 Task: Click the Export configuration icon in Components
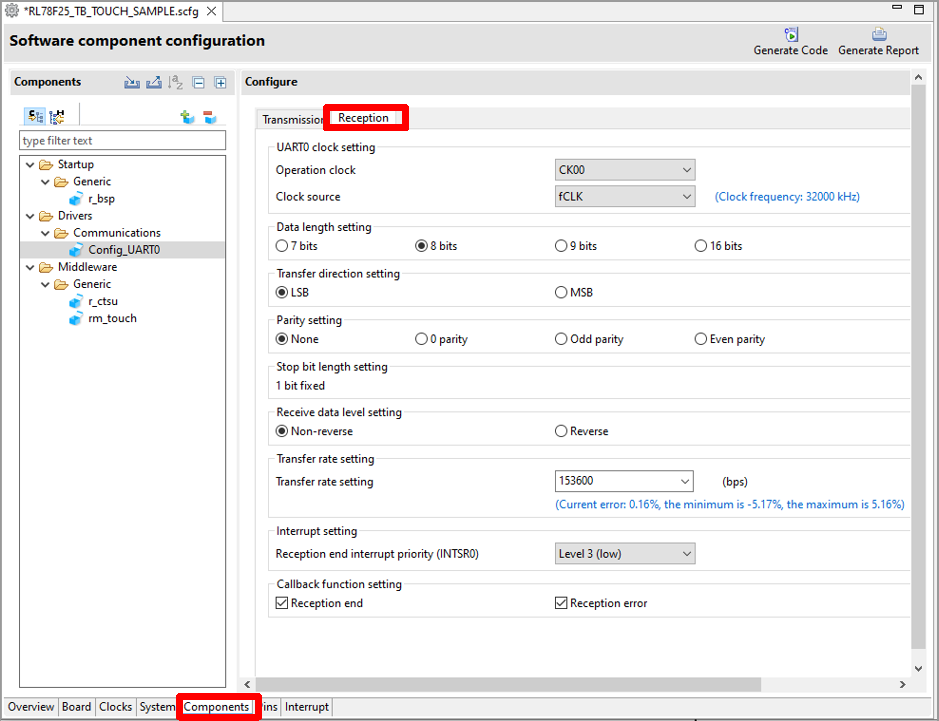(x=154, y=83)
